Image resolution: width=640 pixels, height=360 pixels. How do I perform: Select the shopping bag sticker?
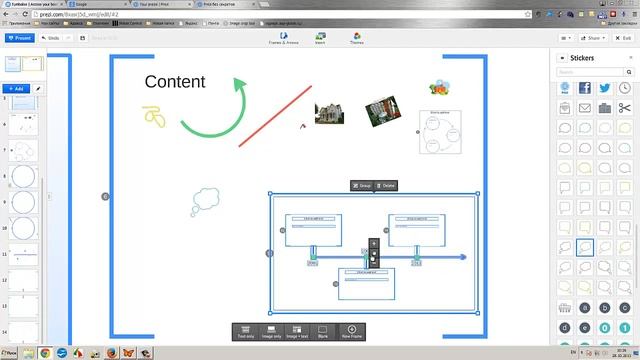click(565, 108)
